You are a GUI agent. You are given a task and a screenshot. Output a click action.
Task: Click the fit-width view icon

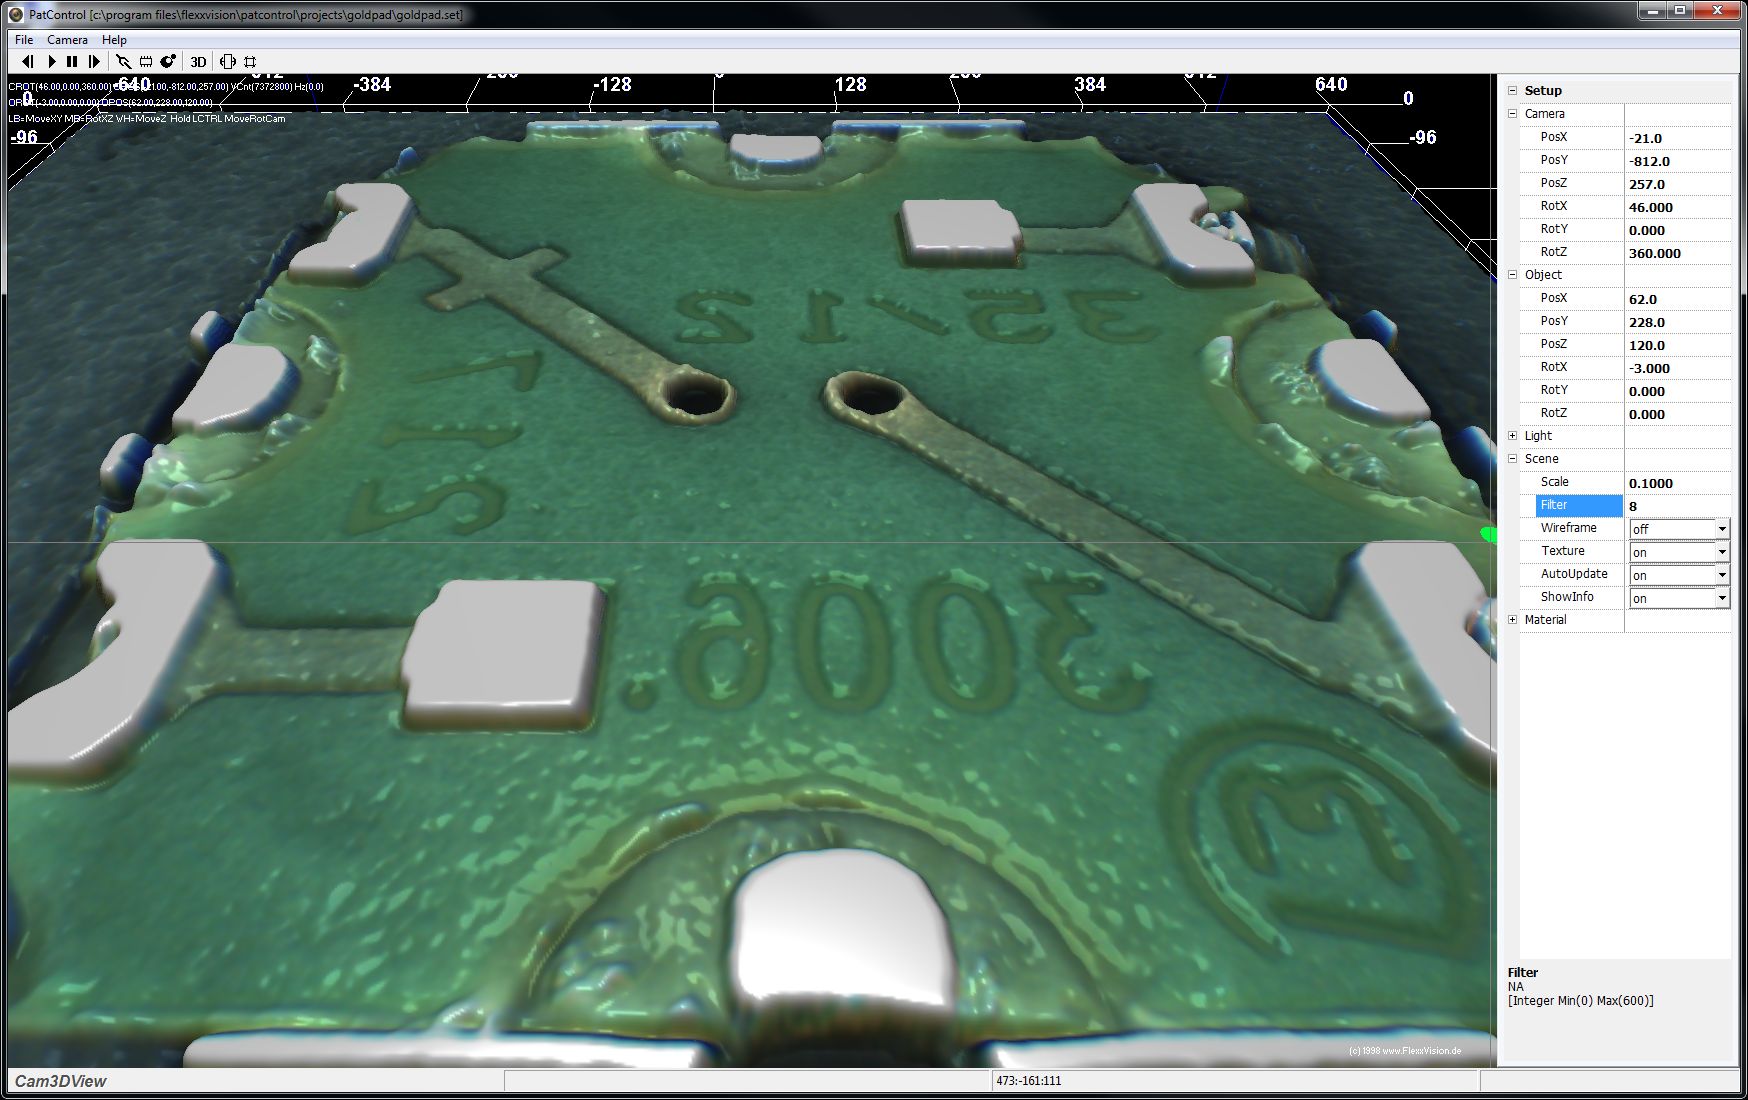click(228, 62)
